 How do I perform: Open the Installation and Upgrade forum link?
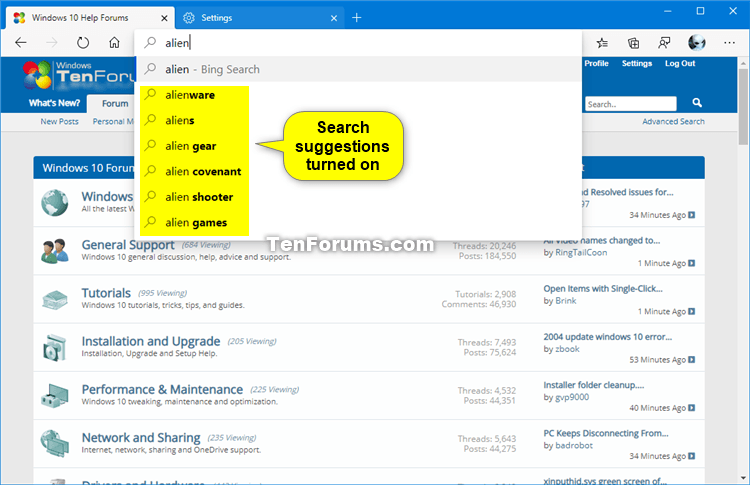pos(151,341)
